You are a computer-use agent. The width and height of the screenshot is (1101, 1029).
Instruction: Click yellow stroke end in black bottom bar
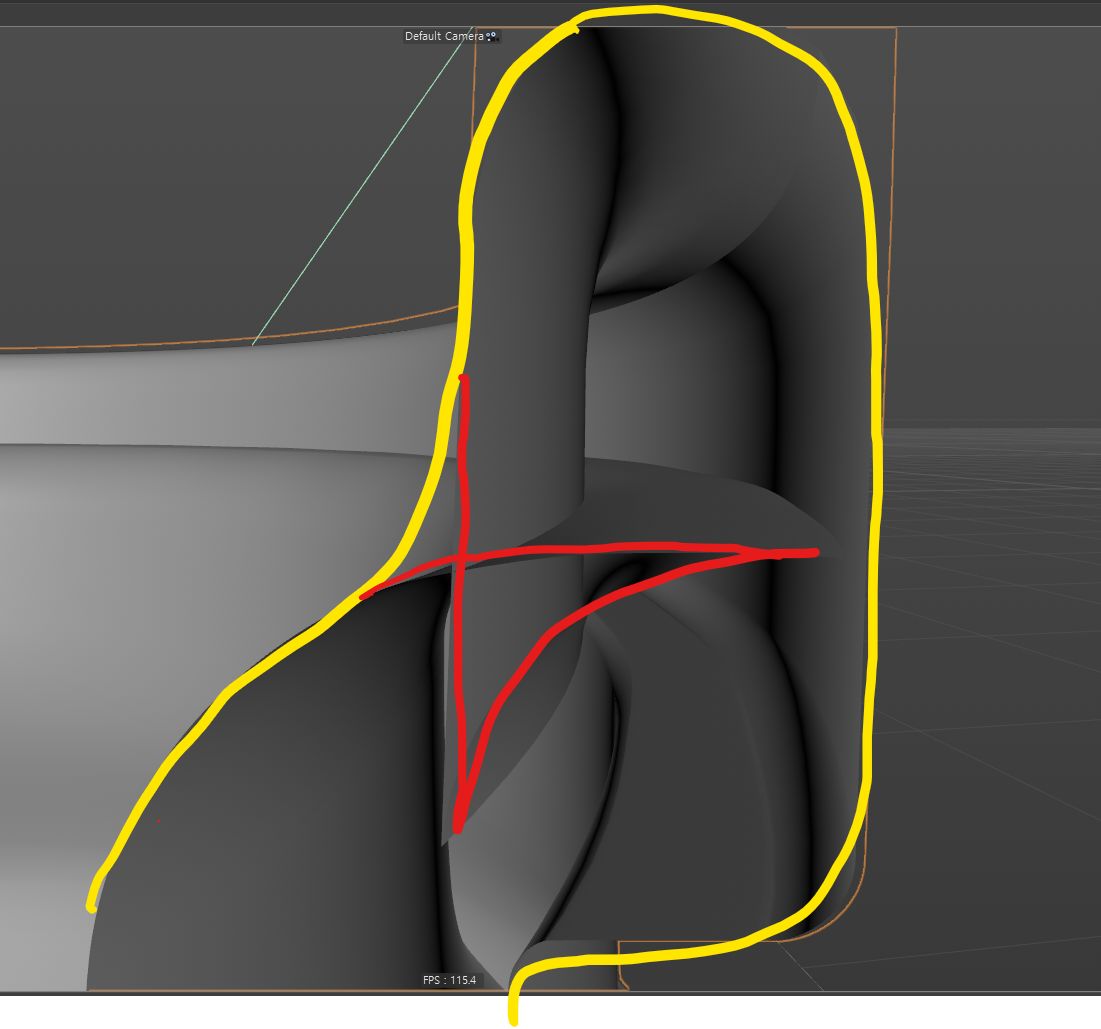(514, 1020)
